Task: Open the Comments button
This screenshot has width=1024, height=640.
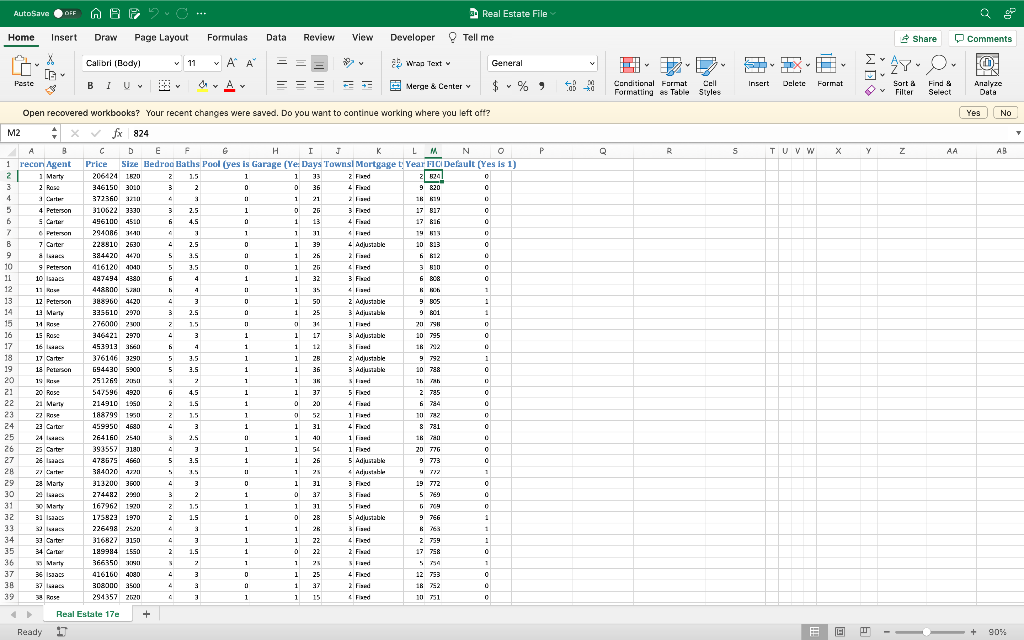Action: (x=983, y=39)
